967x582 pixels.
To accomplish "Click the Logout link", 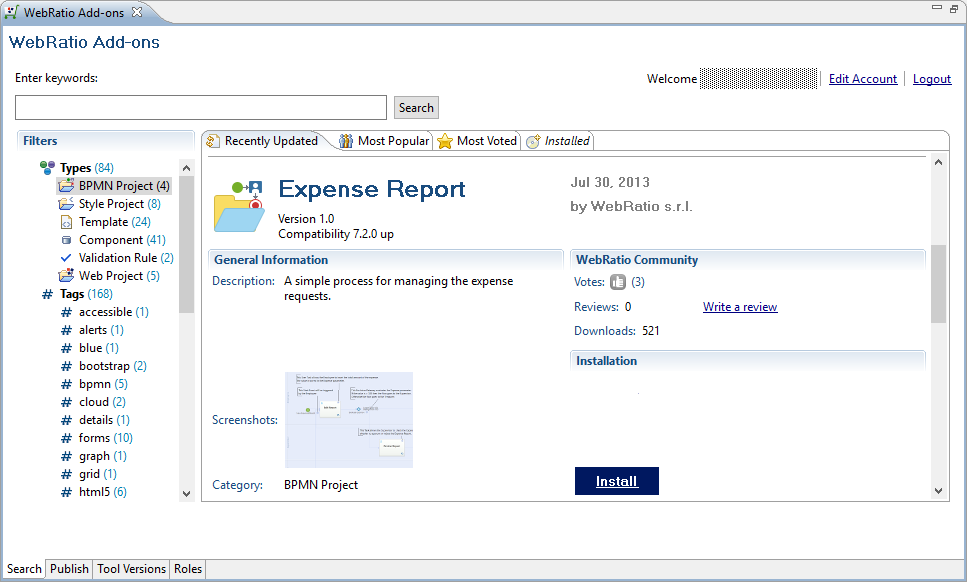I will (932, 79).
